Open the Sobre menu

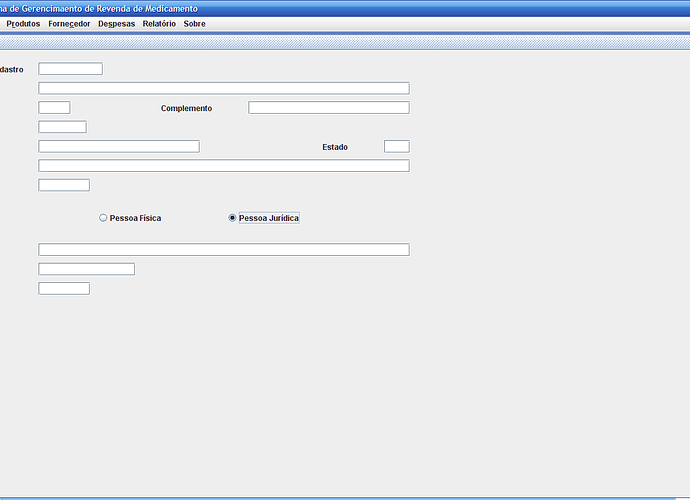click(195, 24)
